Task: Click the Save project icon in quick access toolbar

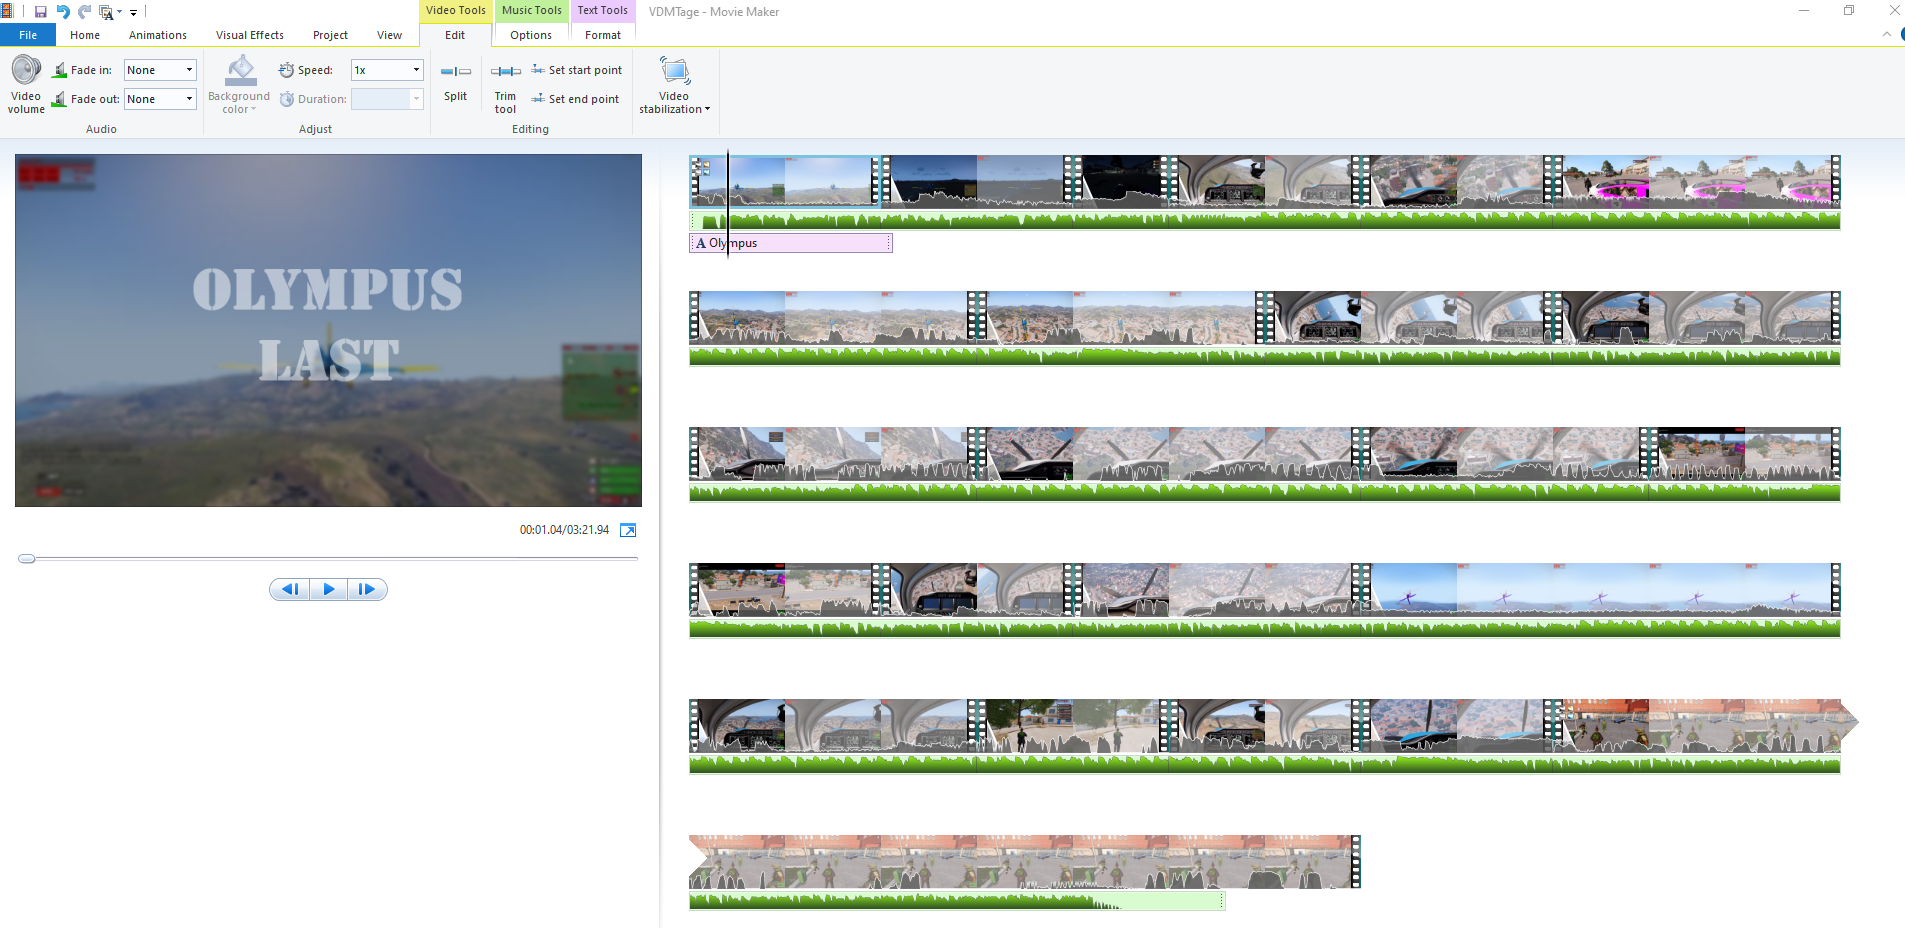Action: 40,12
